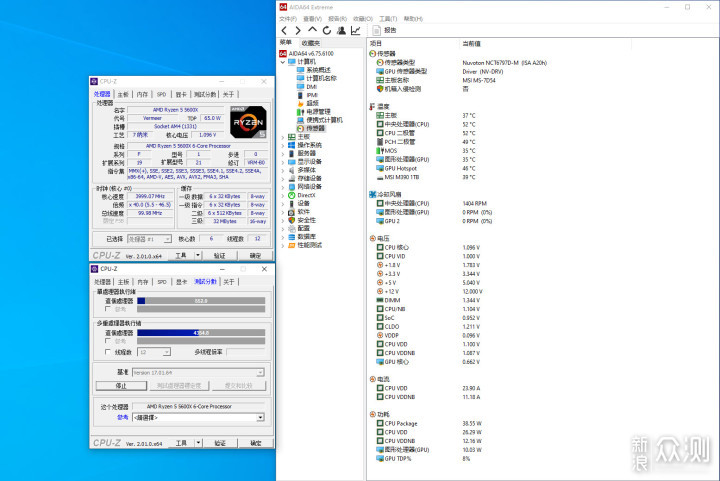Image resolution: width=720 pixels, height=481 pixels.
Task: Click the multi-thread 参考 reference bar
Action: [x=201, y=341]
